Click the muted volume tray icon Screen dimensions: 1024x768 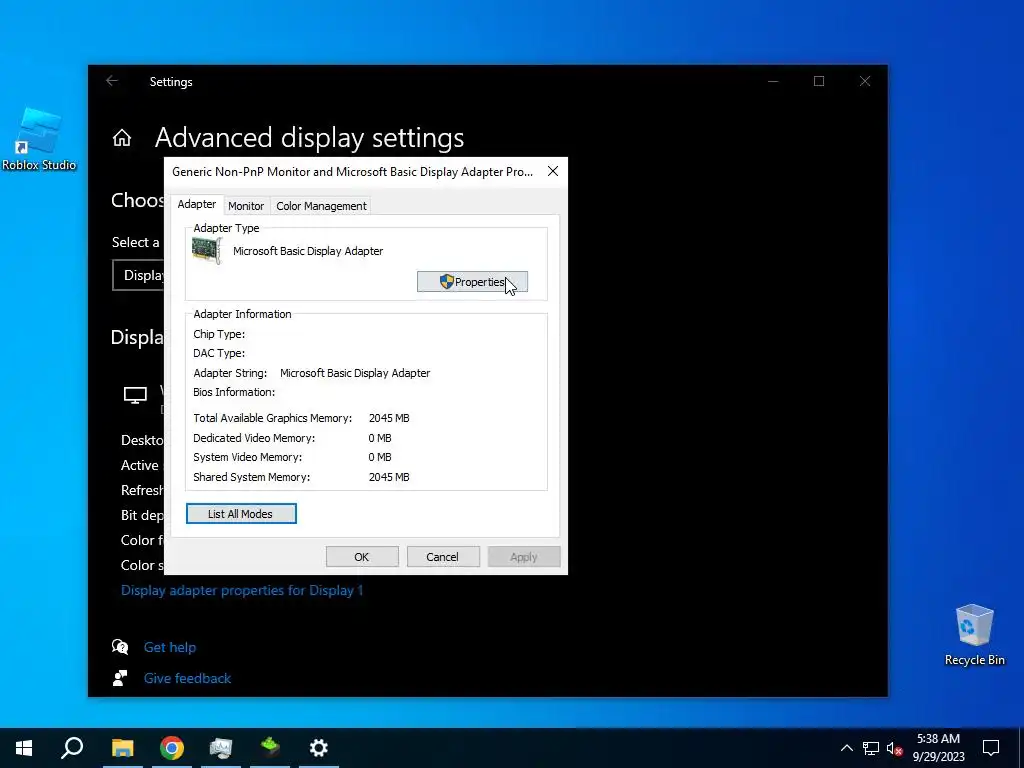tap(895, 748)
